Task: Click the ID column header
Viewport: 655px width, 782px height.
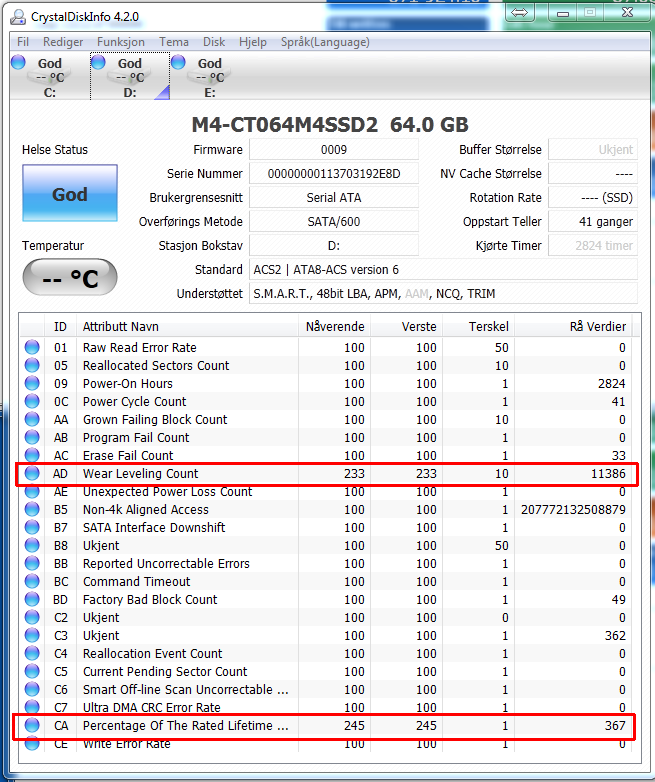Action: [x=60, y=327]
